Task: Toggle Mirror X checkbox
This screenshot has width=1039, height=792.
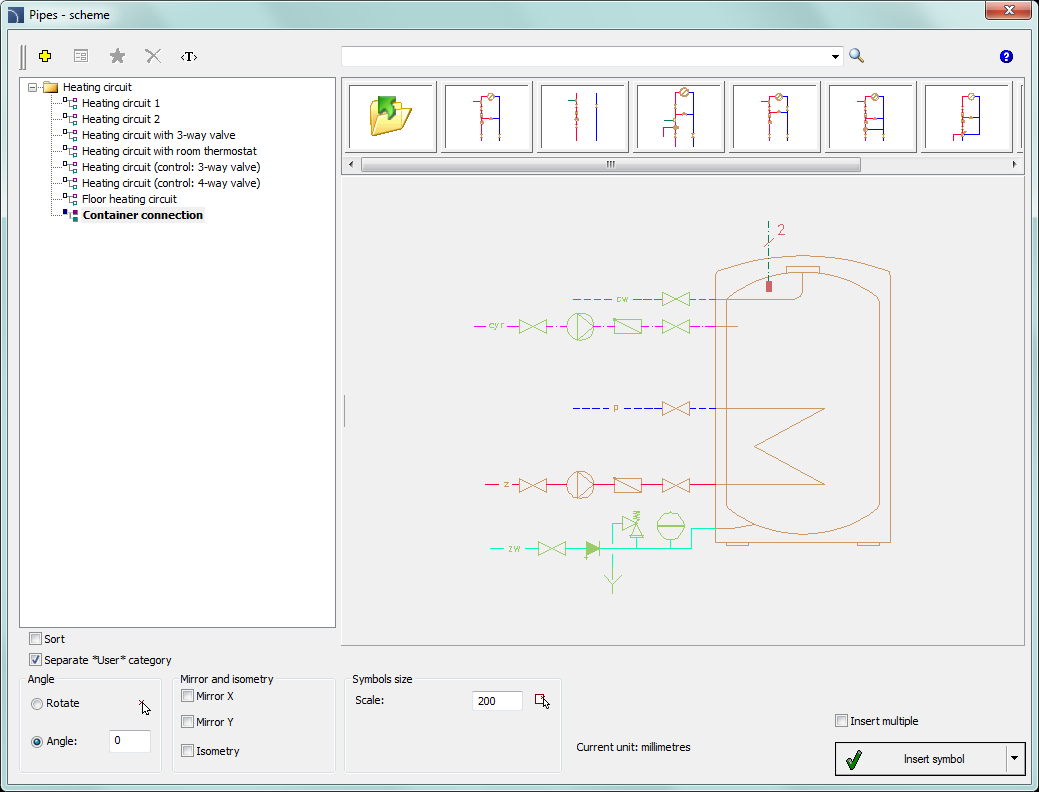Action: pyautogui.click(x=188, y=696)
